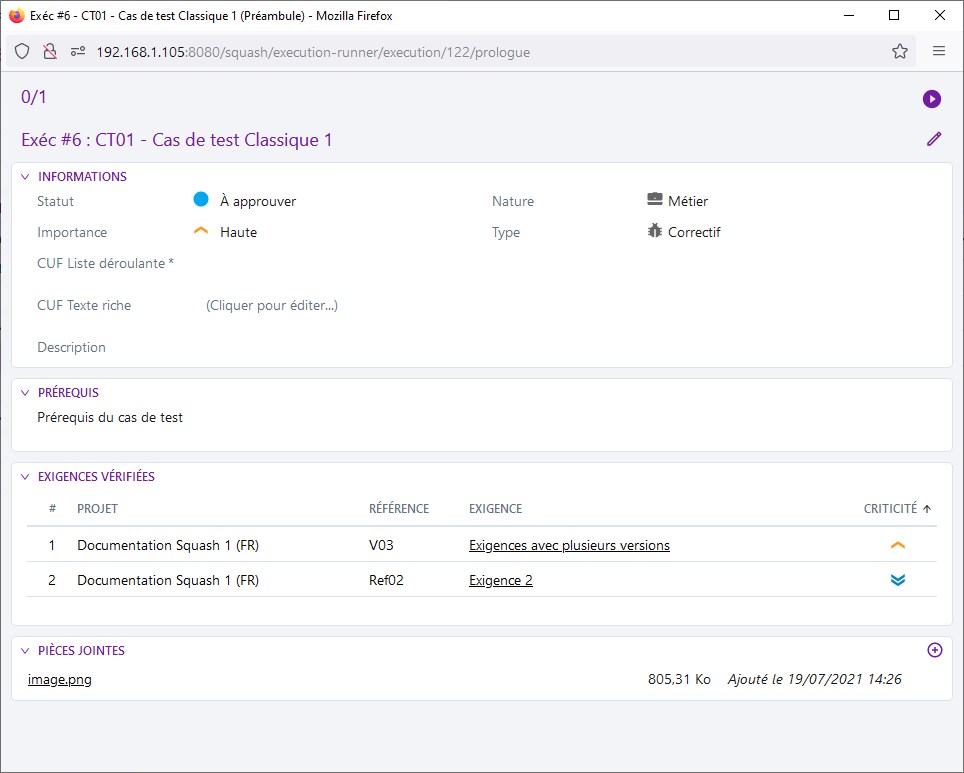Click the pencil edit icon

[934, 139]
